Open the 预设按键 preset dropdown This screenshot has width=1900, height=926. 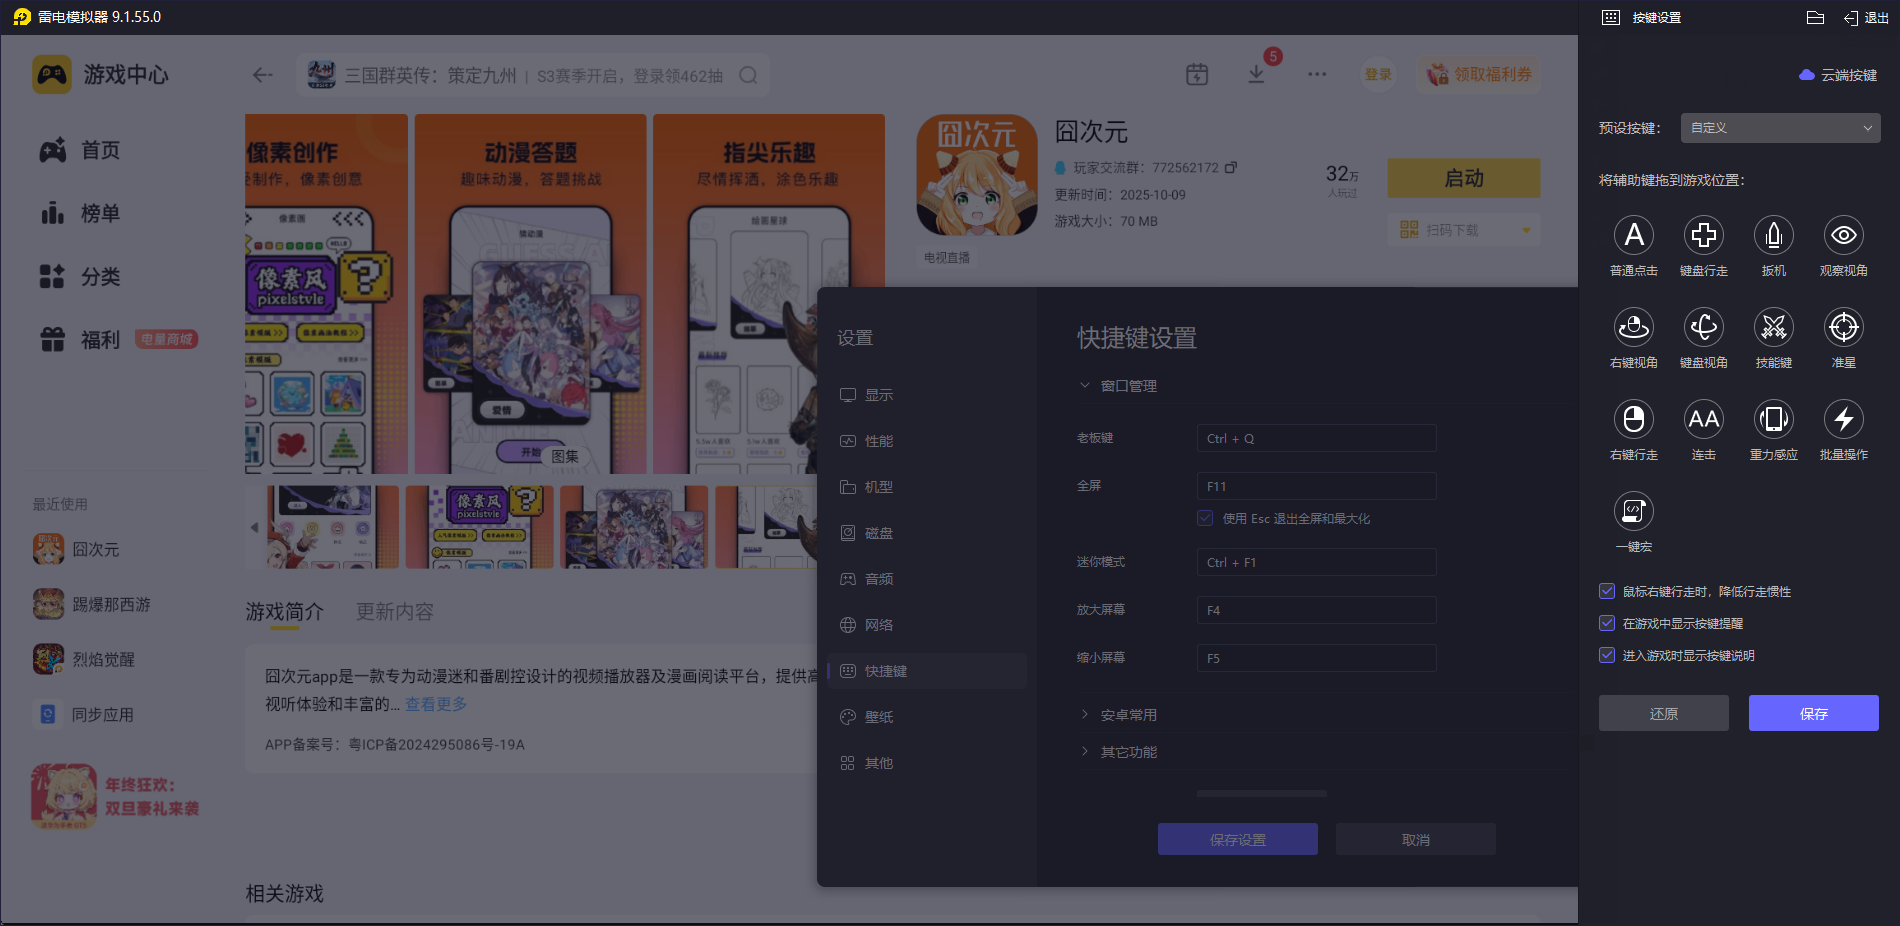coord(1780,128)
